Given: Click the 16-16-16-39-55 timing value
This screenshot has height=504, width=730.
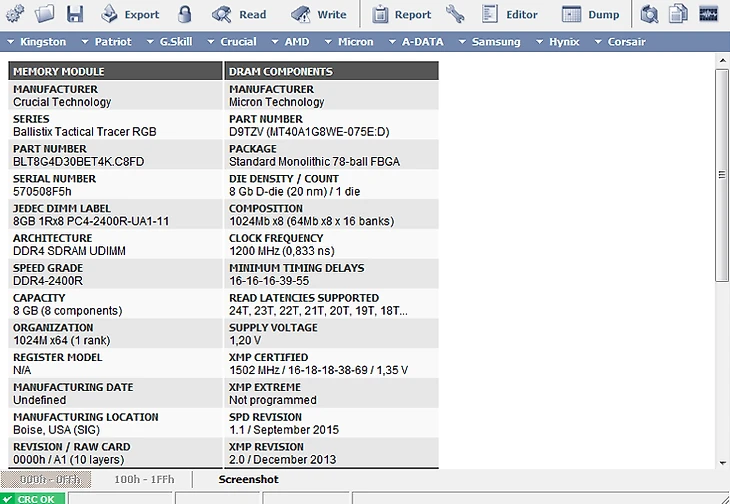Looking at the screenshot, I should 269,281.
